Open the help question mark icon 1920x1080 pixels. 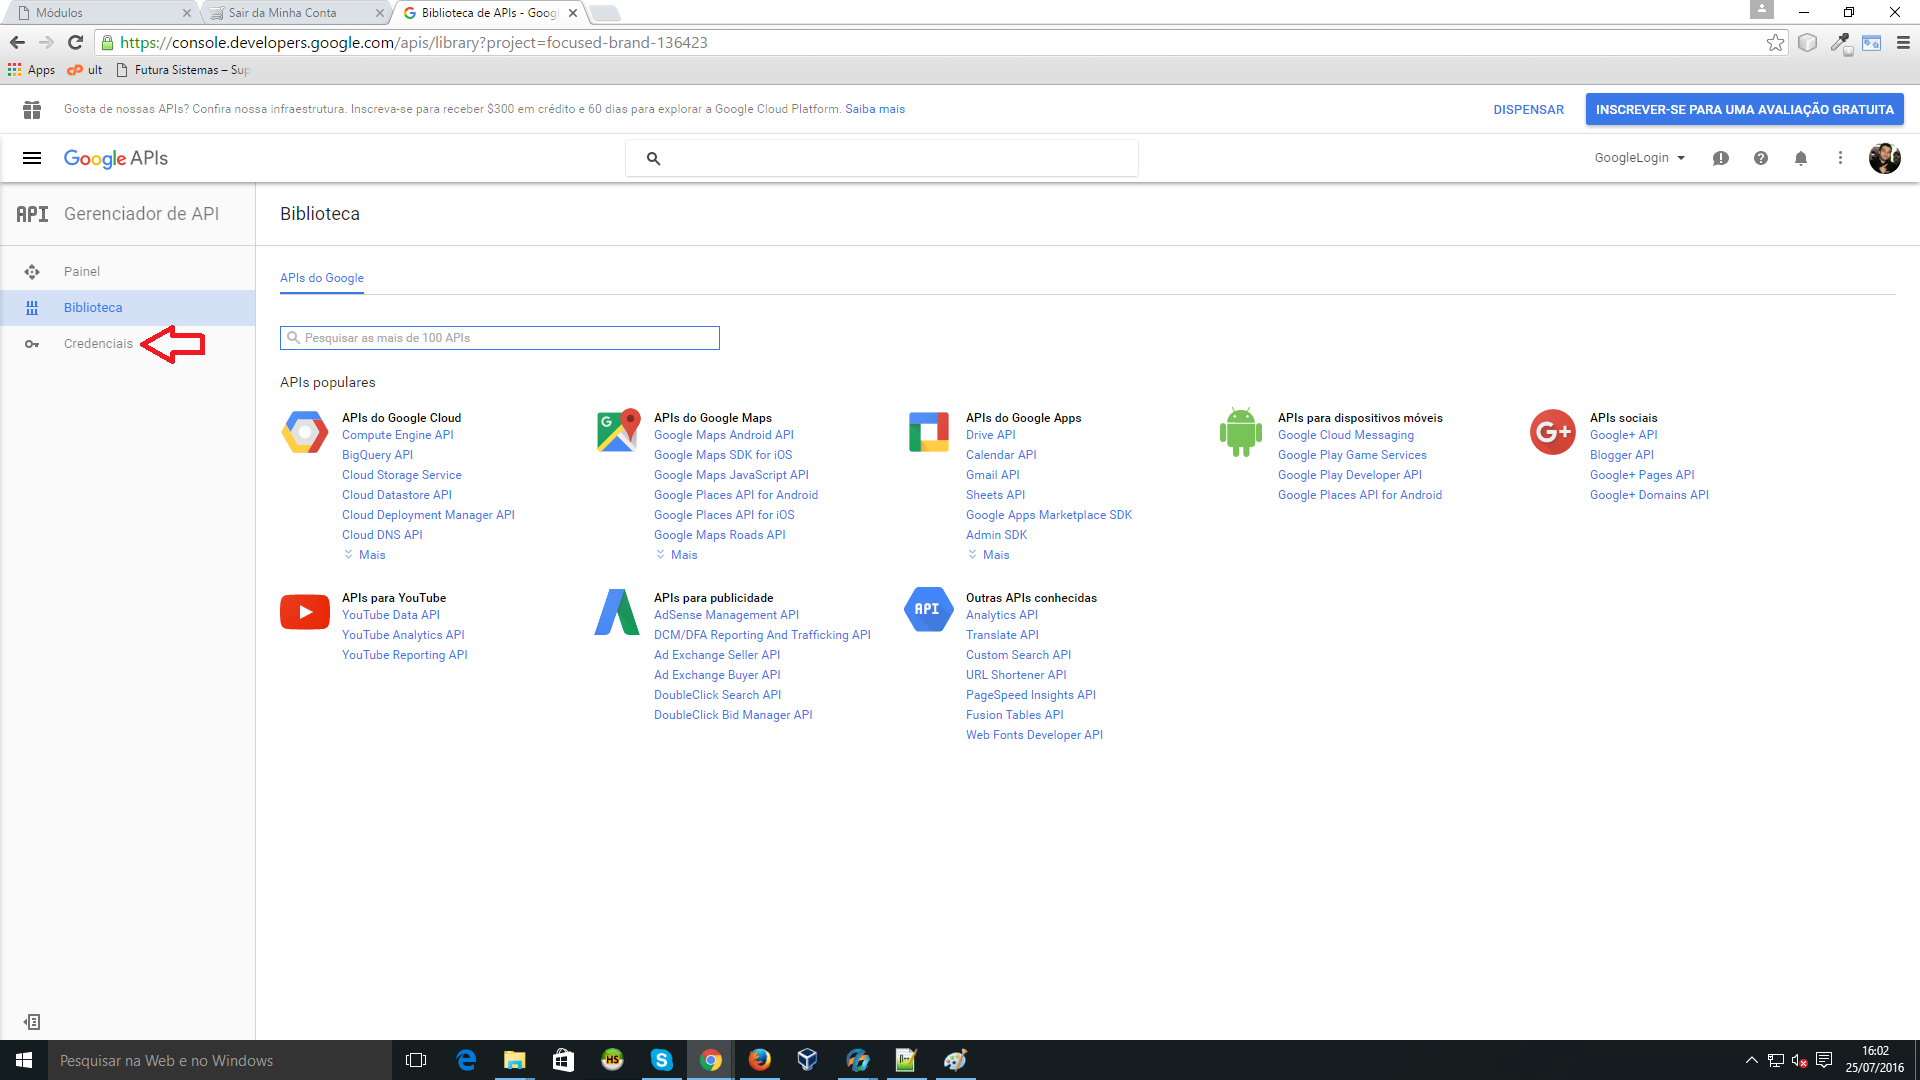tap(1760, 158)
